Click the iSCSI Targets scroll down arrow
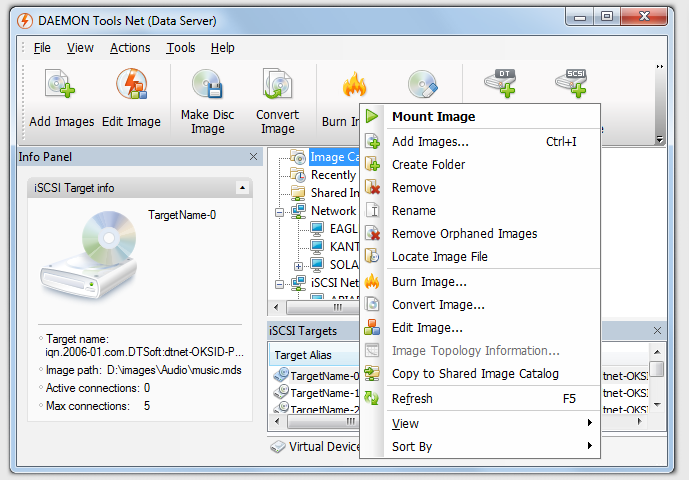Image resolution: width=689 pixels, height=480 pixels. [657, 404]
